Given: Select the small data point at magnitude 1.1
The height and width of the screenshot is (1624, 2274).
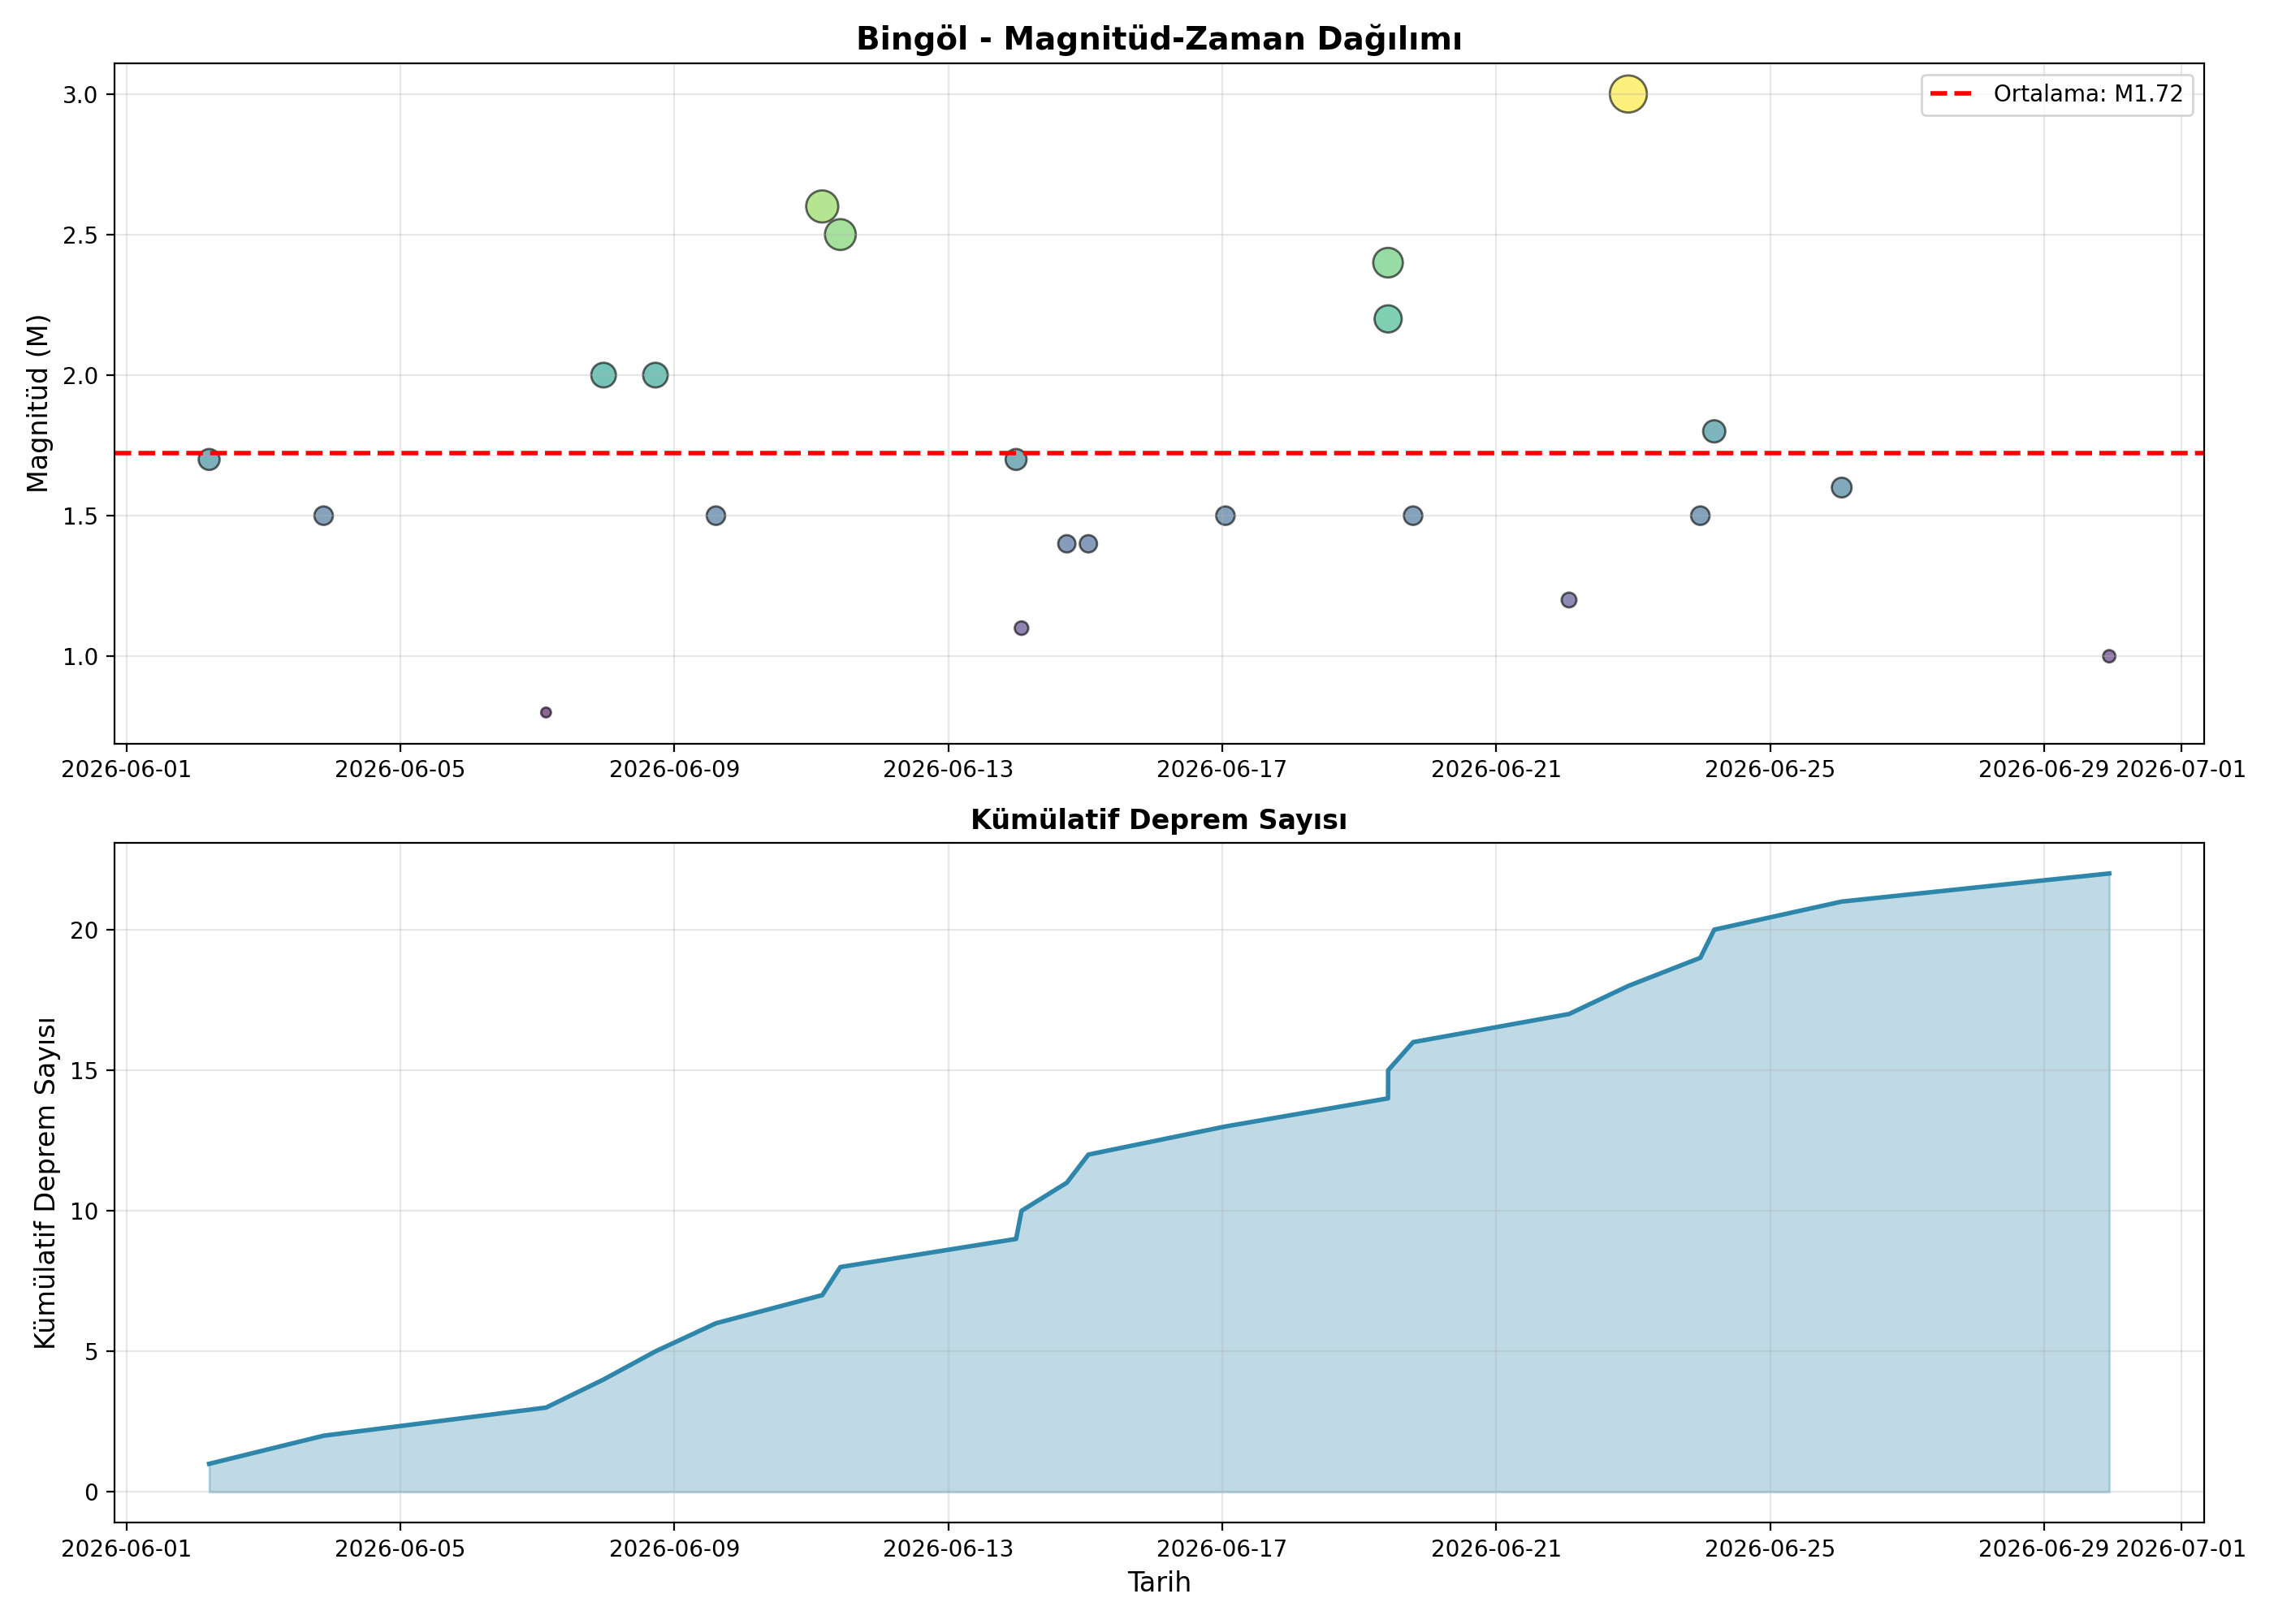Looking at the screenshot, I should click(x=1021, y=628).
